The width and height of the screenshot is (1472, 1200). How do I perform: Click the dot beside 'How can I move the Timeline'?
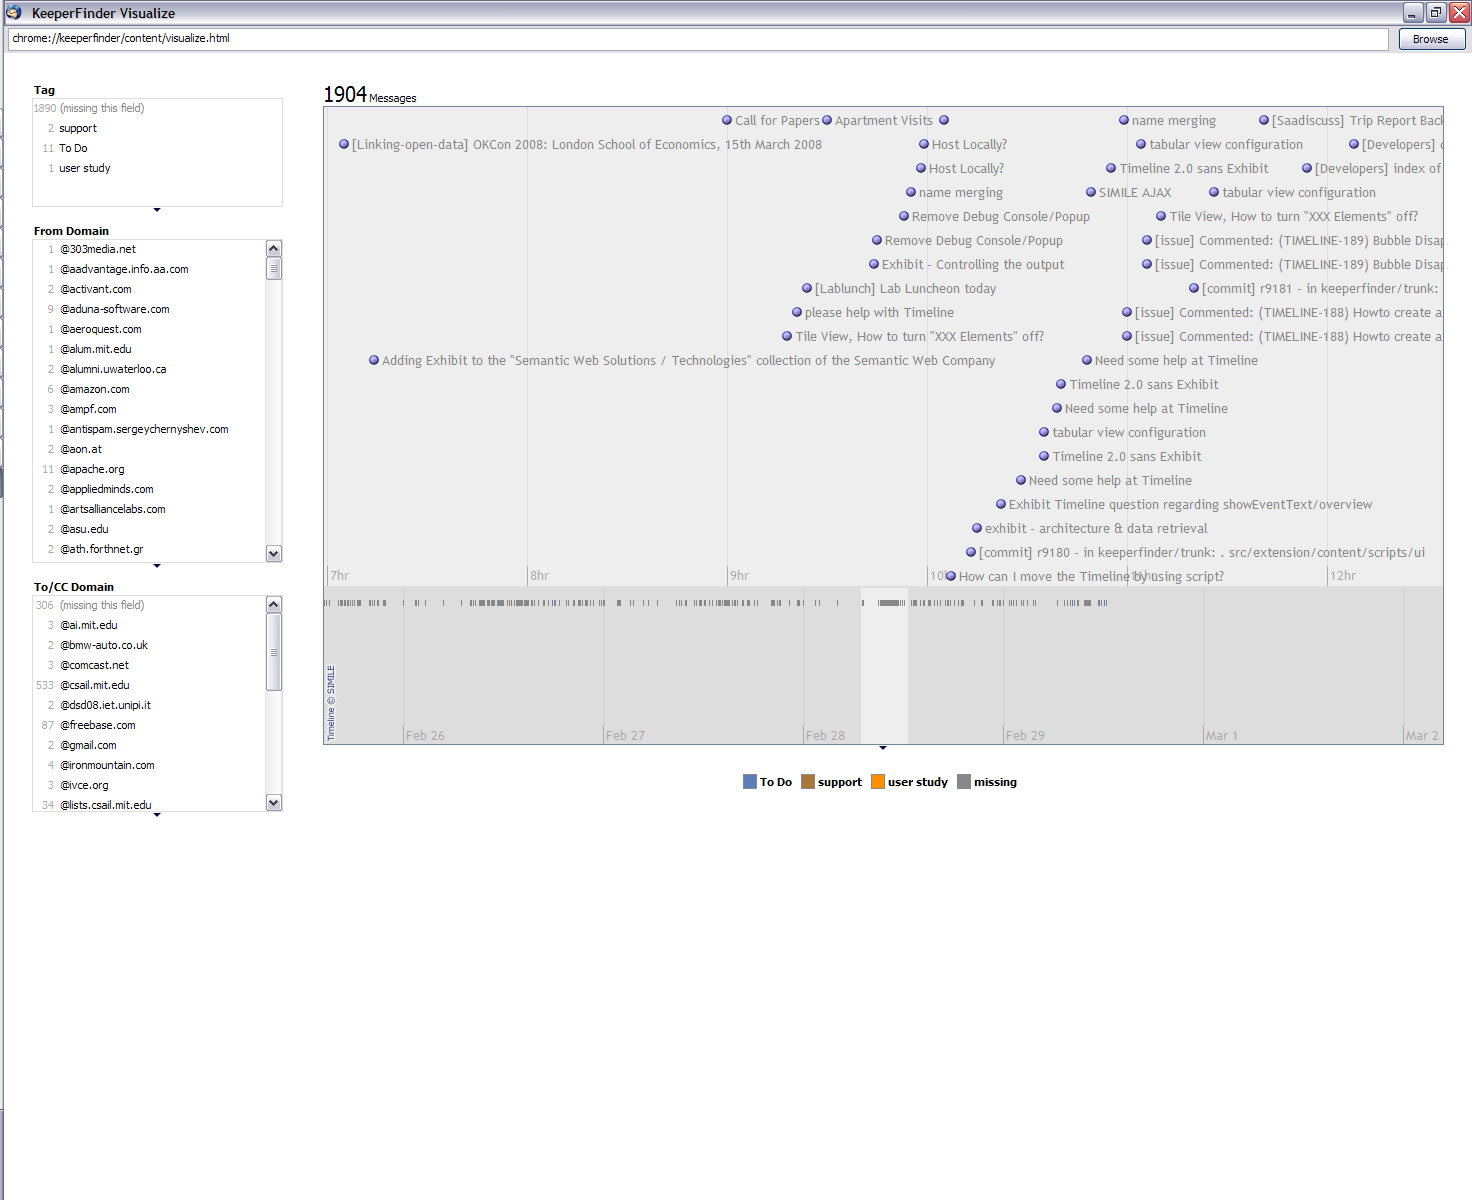951,576
